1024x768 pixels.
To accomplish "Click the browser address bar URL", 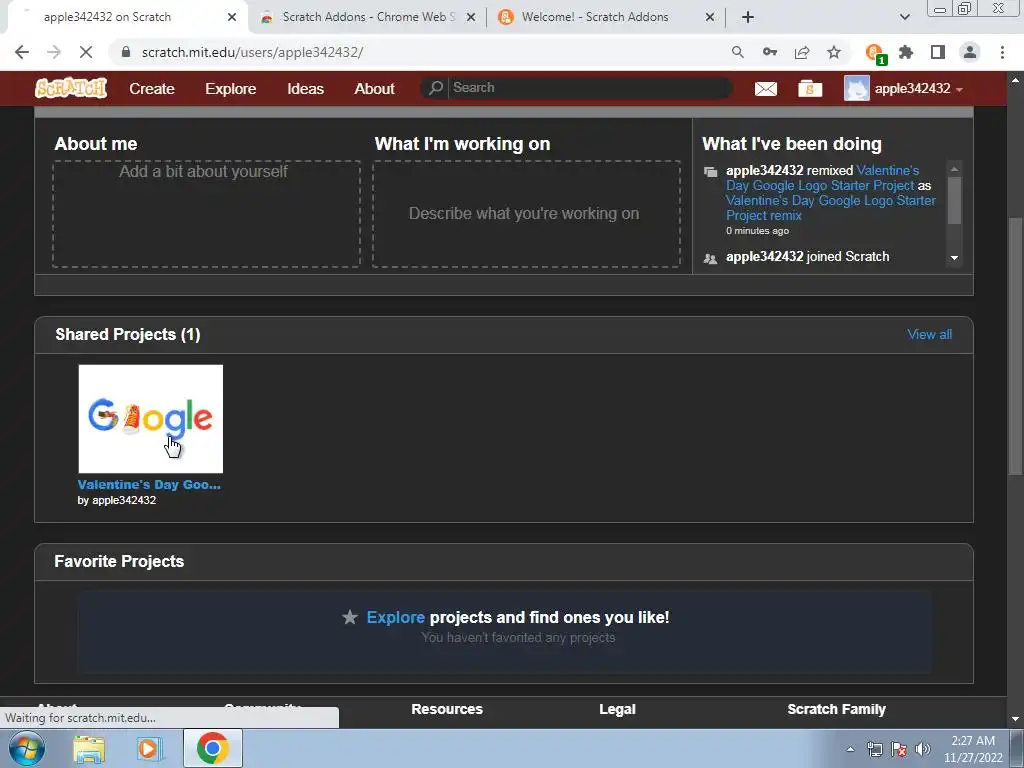I will pyautogui.click(x=252, y=52).
